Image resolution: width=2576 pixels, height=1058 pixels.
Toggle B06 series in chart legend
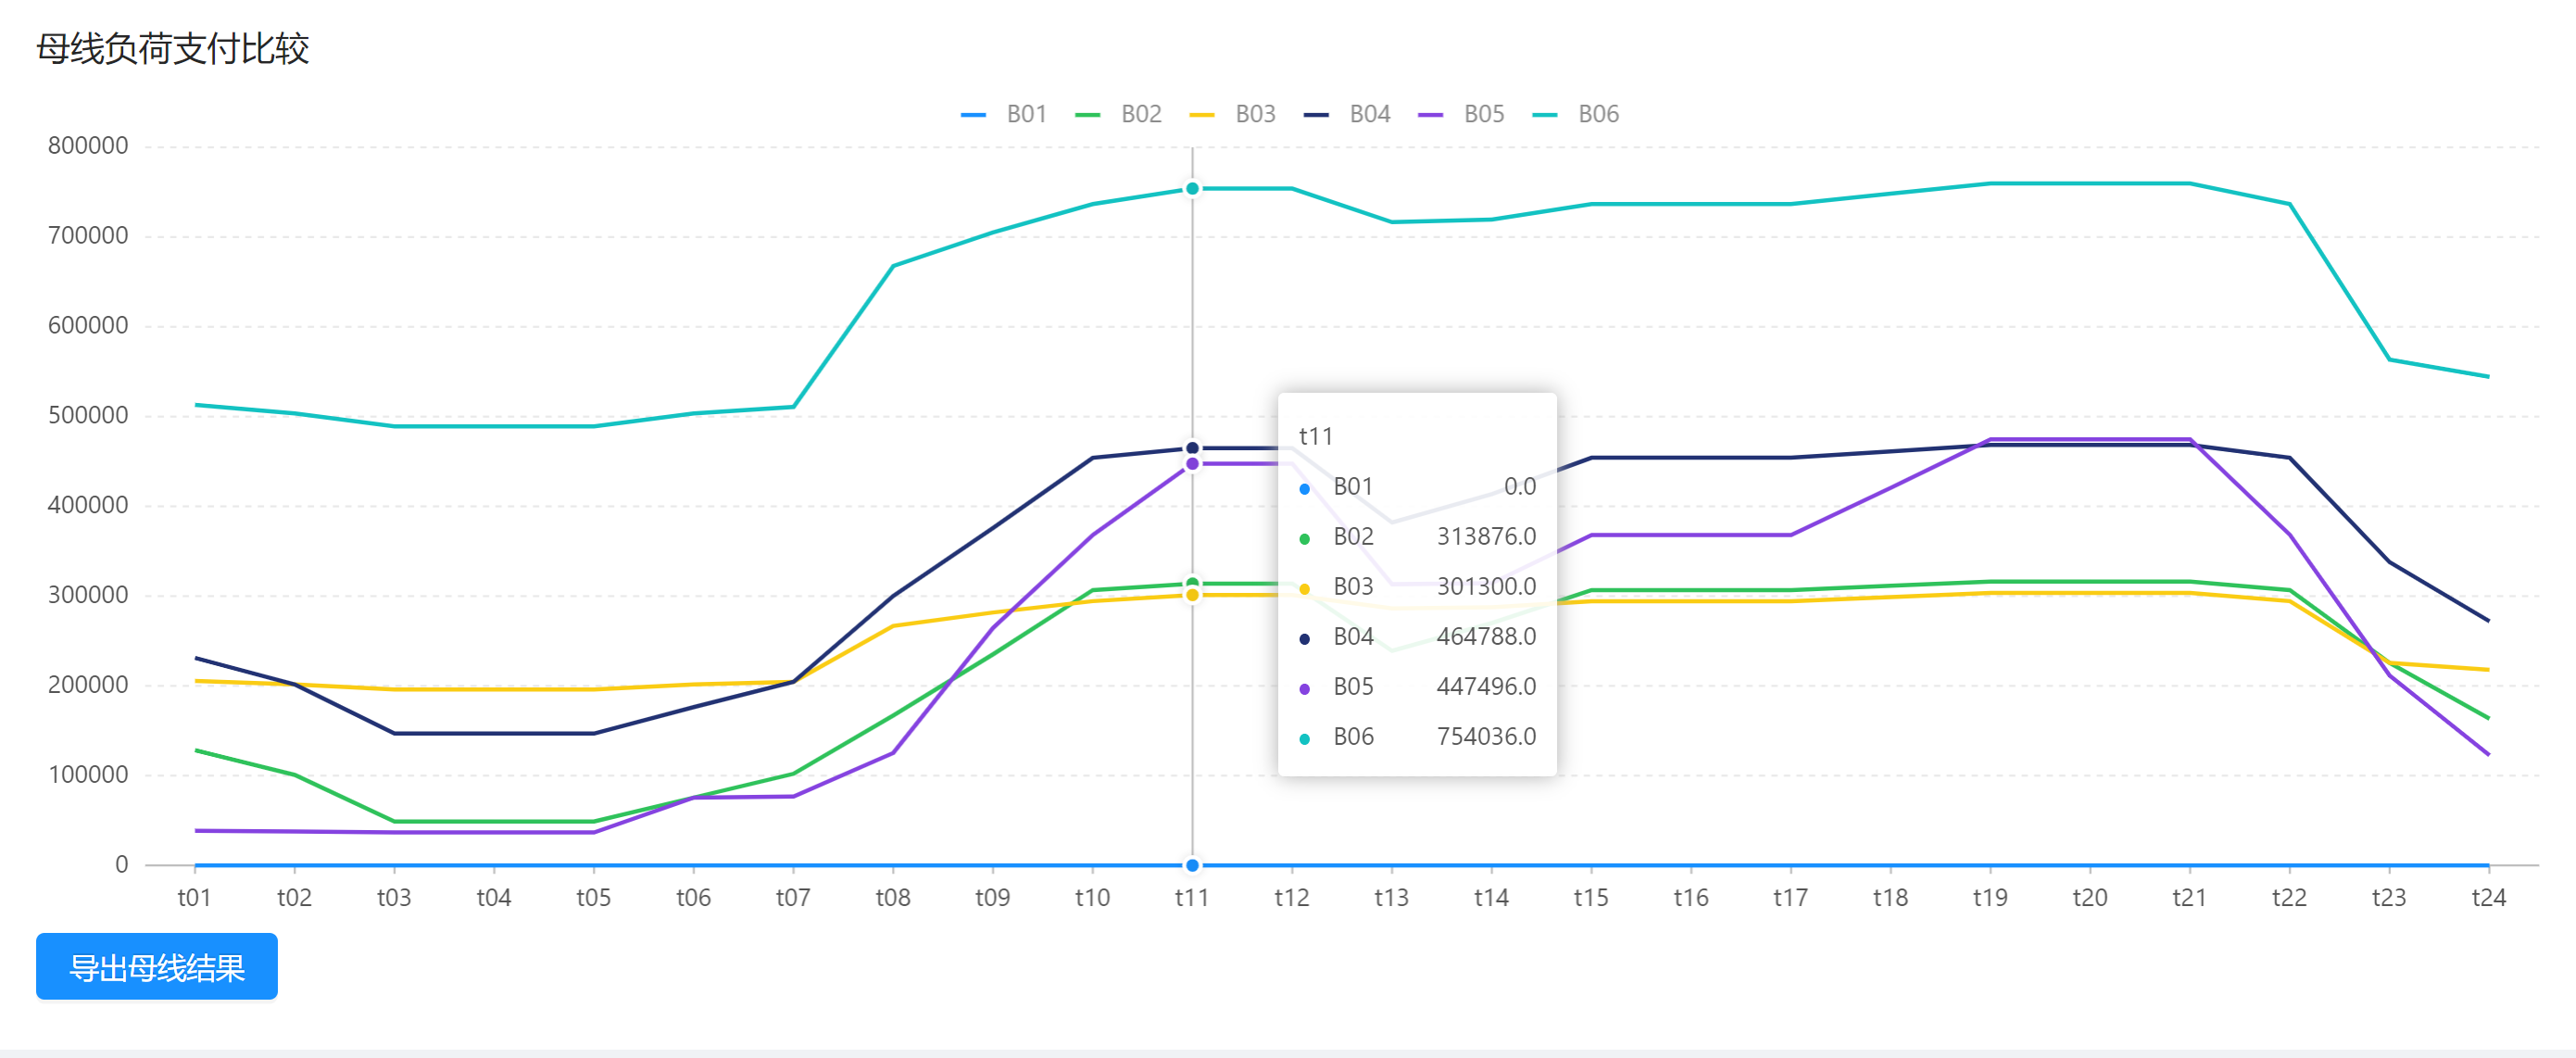click(1575, 114)
